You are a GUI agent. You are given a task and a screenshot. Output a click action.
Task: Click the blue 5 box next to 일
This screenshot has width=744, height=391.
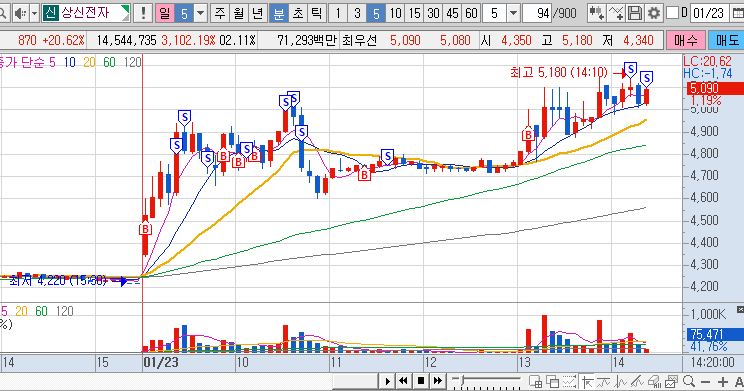click(x=184, y=13)
